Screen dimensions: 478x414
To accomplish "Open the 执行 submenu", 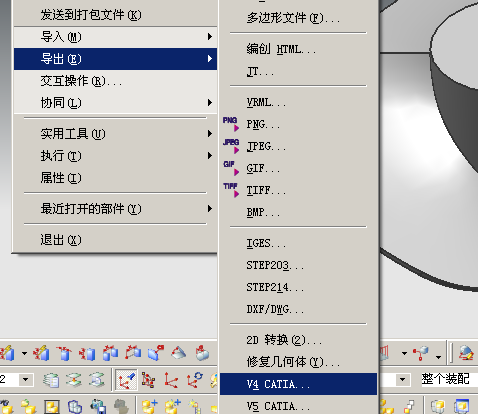I will click(115, 156).
